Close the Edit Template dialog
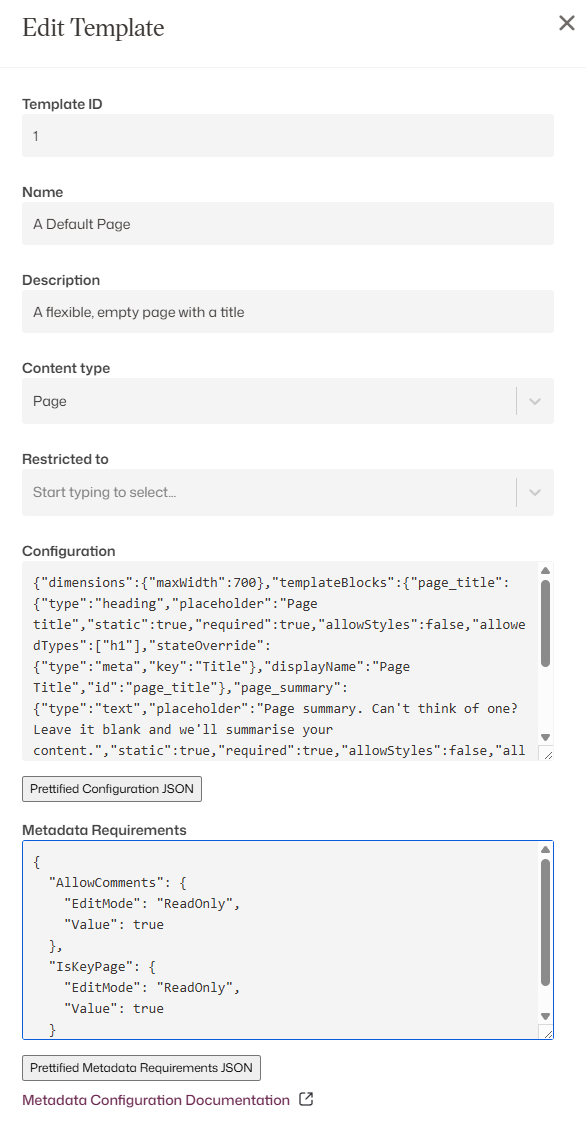The width and height of the screenshot is (586, 1144). [567, 23]
